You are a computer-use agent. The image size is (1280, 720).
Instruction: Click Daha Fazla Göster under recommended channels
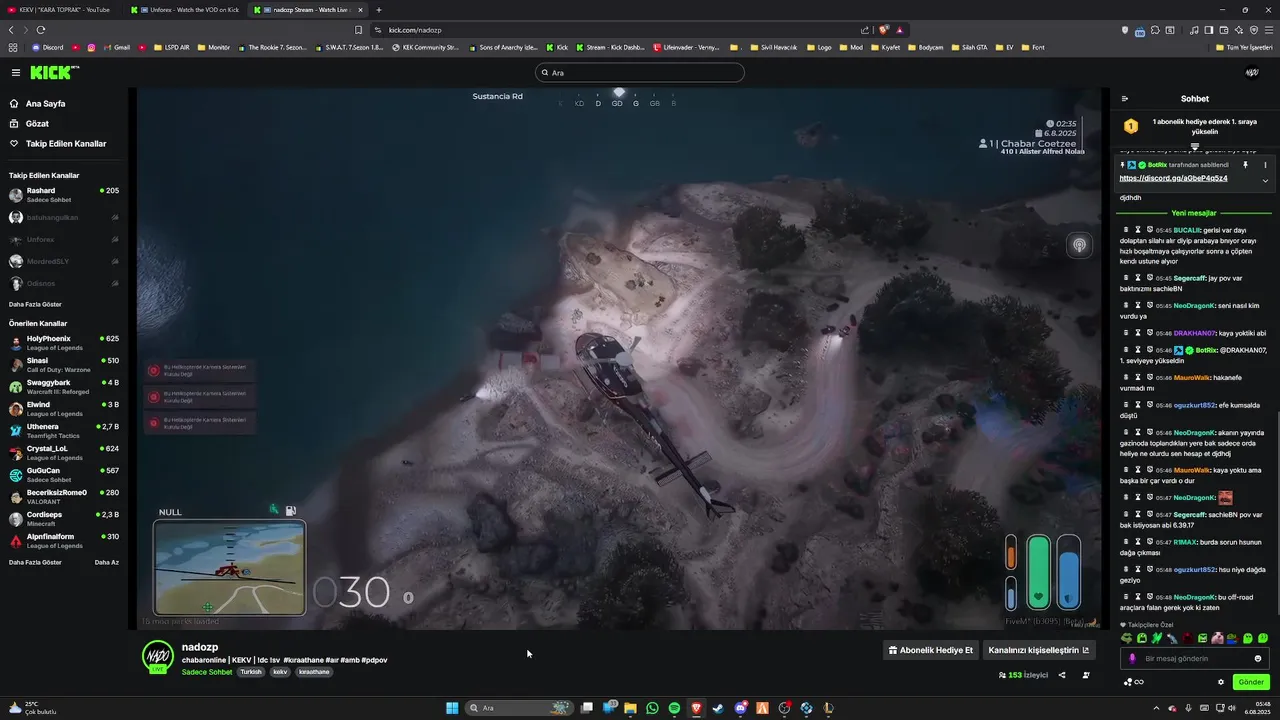[x=35, y=562]
